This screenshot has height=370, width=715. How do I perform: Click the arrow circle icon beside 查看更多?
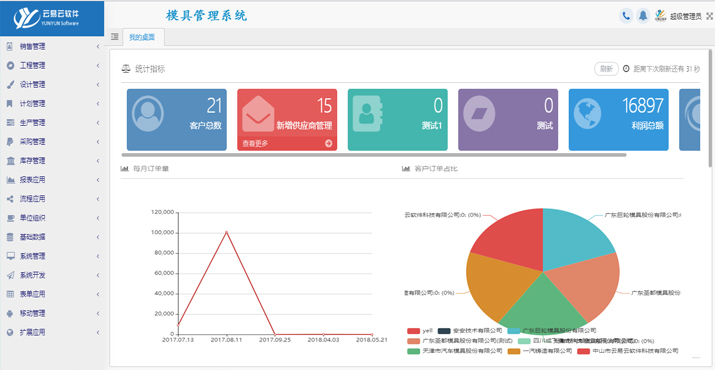coord(328,143)
